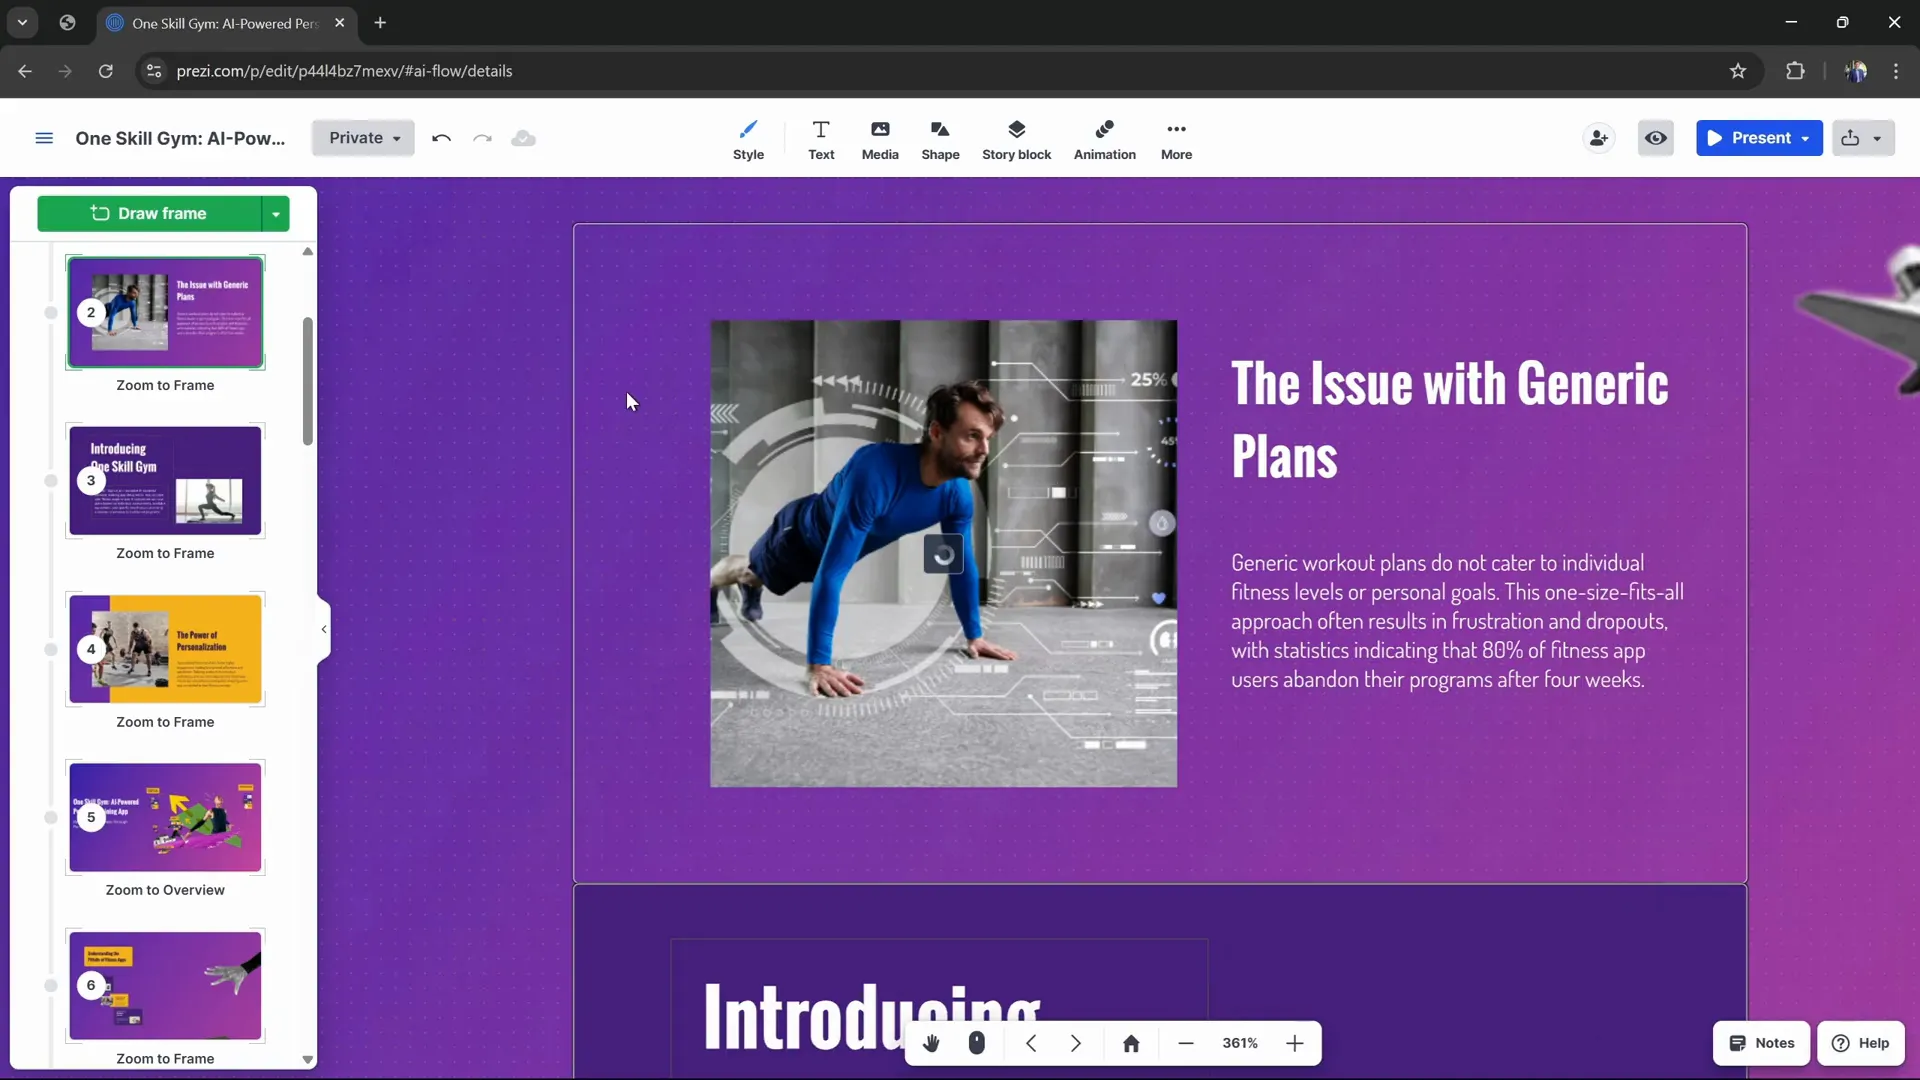Click the More toolbar icon

(1177, 138)
